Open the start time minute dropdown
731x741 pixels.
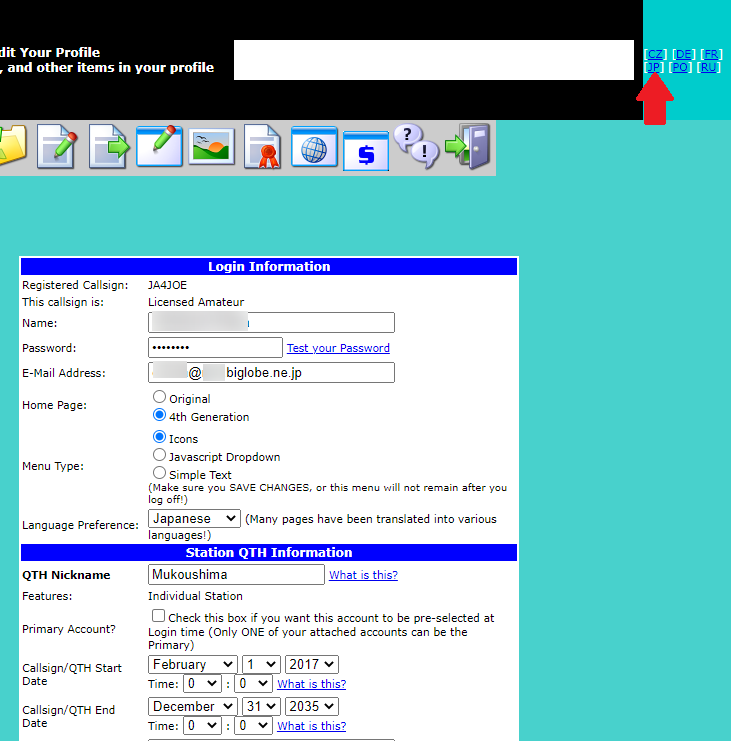pos(254,683)
